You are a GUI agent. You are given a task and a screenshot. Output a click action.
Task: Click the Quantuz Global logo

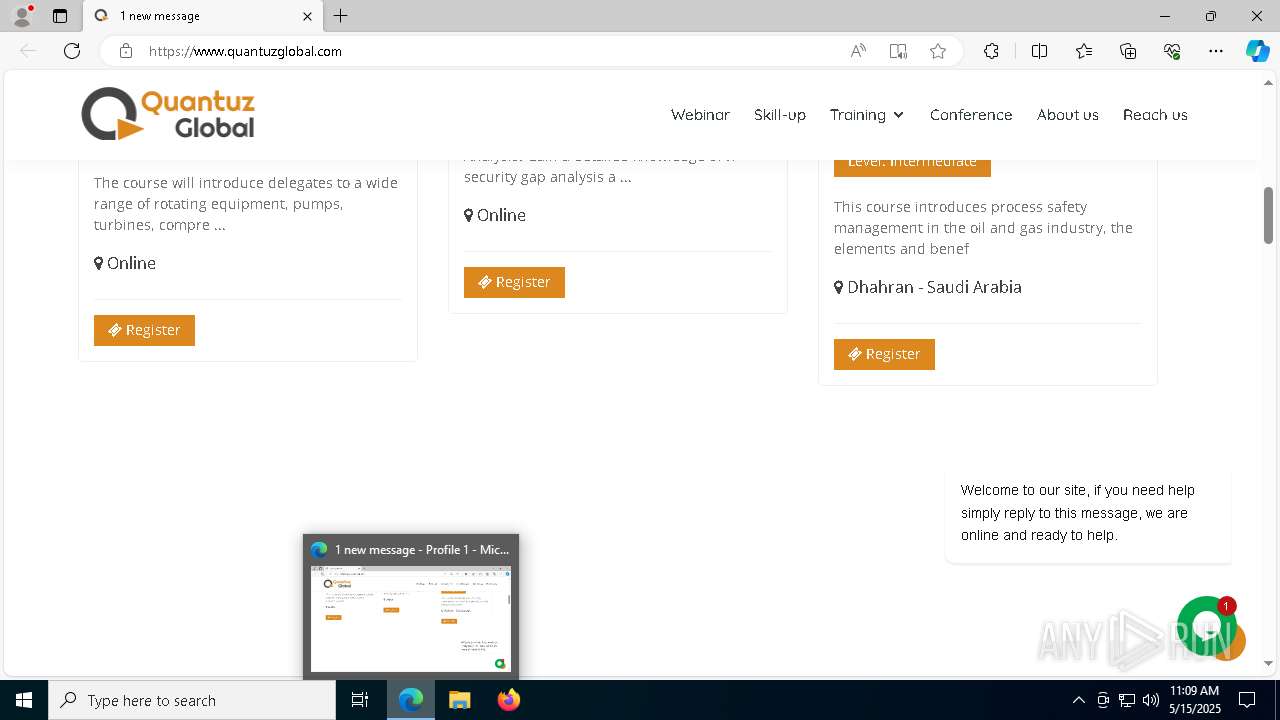point(168,114)
